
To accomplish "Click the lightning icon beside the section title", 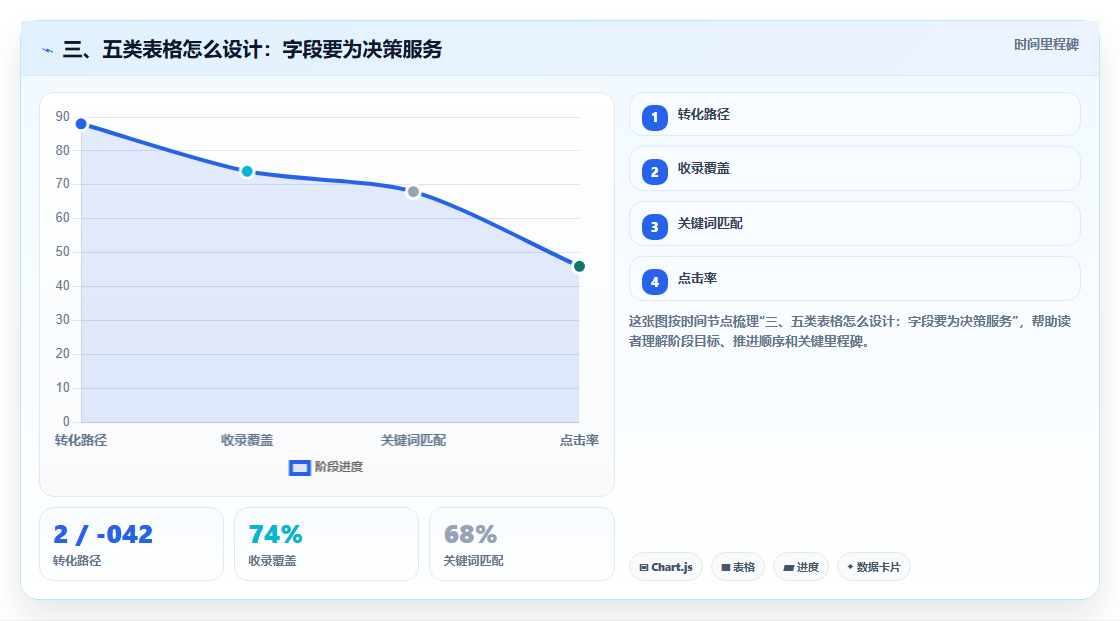I will pyautogui.click(x=48, y=50).
